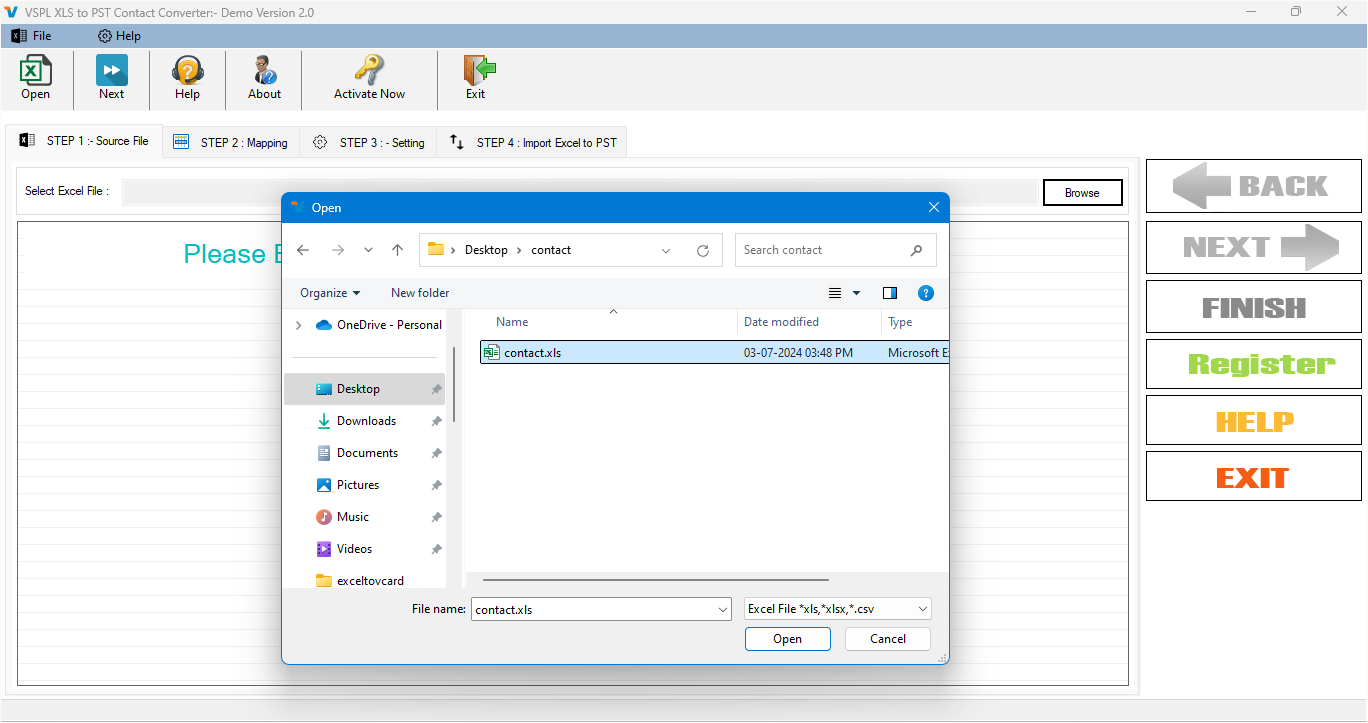Click the large BACK button
Viewport: 1368px width, 723px height.
(1253, 186)
